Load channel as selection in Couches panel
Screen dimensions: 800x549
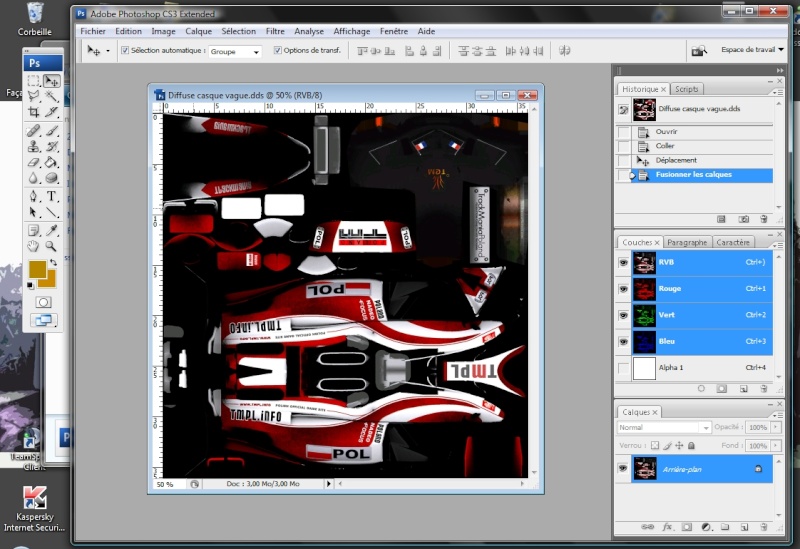[x=701, y=388]
